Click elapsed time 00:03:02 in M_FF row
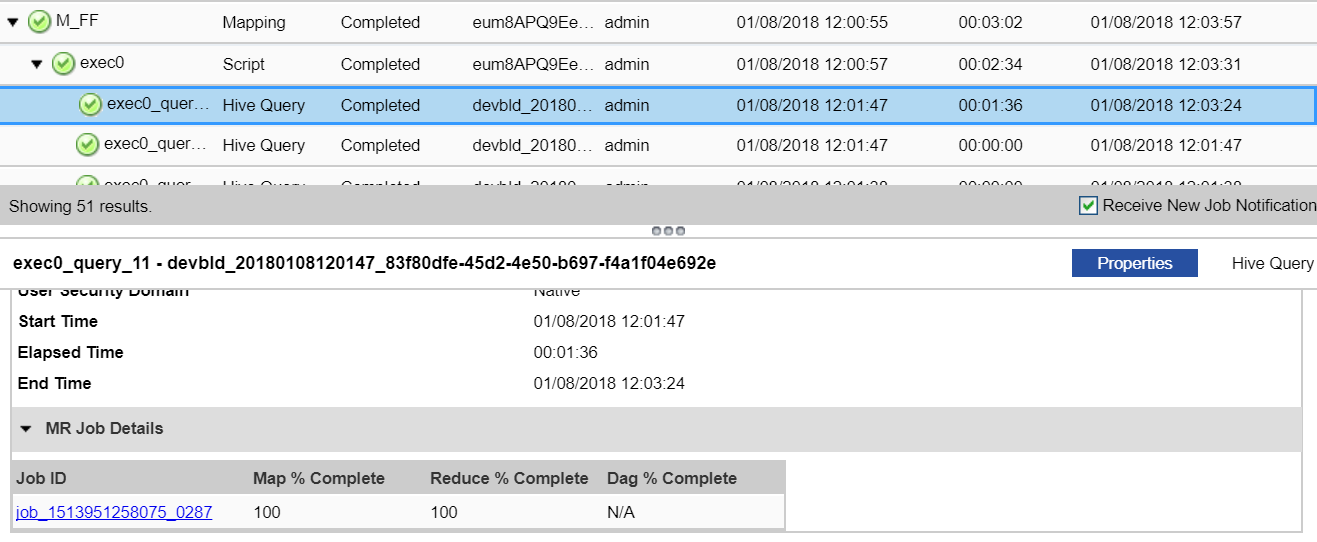The image size is (1317, 542). click(x=991, y=22)
